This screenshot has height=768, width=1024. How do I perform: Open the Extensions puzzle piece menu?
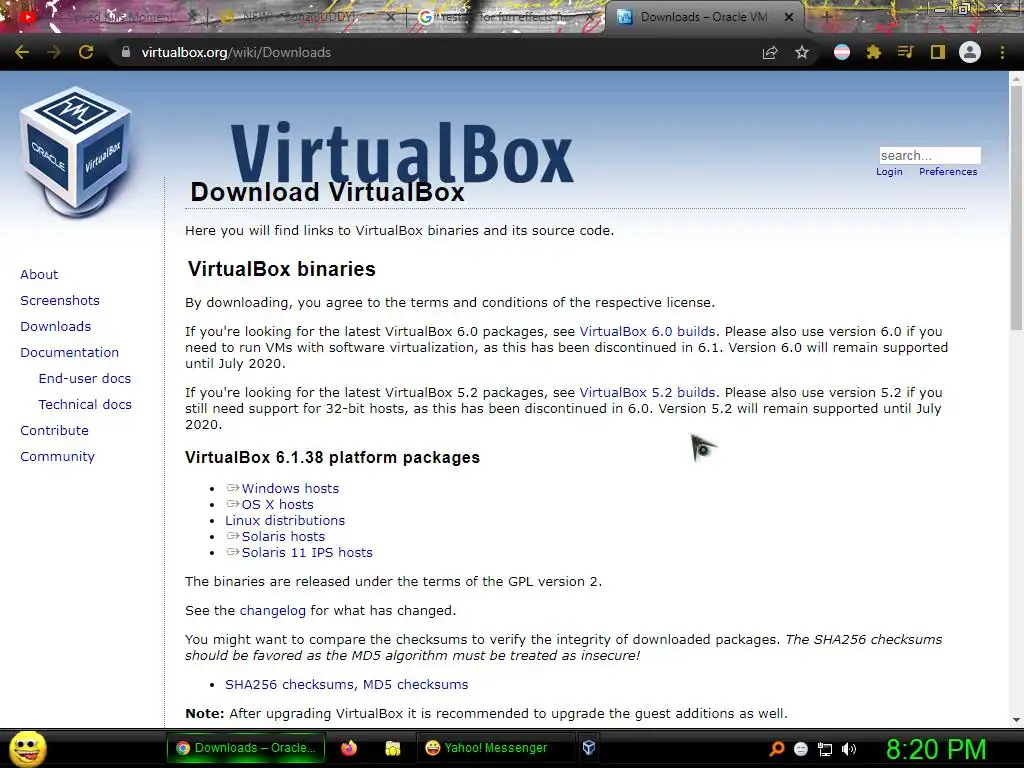pos(874,52)
